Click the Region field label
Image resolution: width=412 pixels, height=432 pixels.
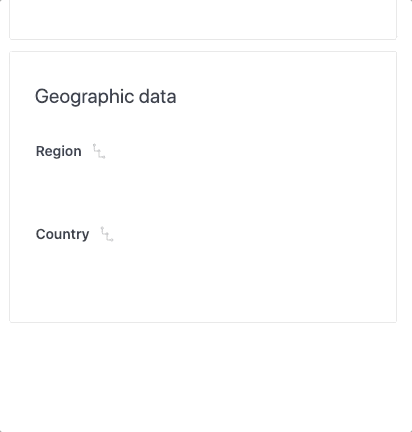point(59,151)
